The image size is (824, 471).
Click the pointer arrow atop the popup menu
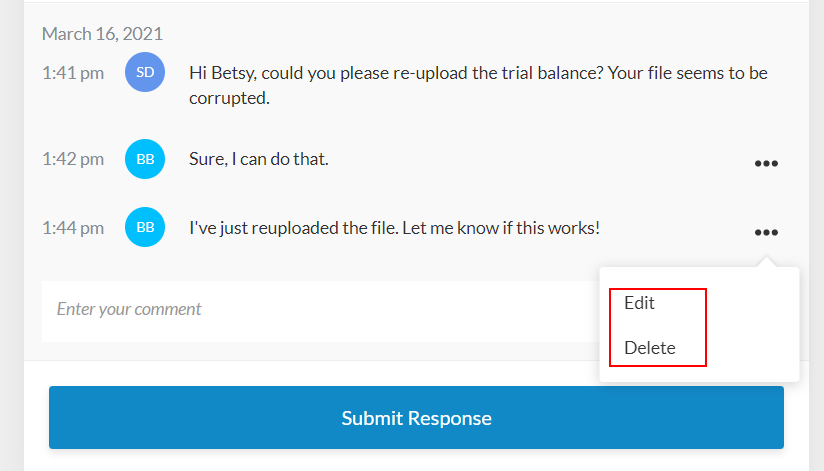point(766,262)
